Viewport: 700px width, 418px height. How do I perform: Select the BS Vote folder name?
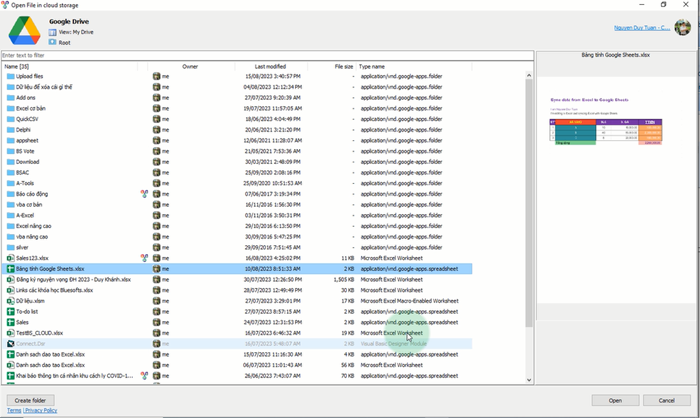[25, 151]
